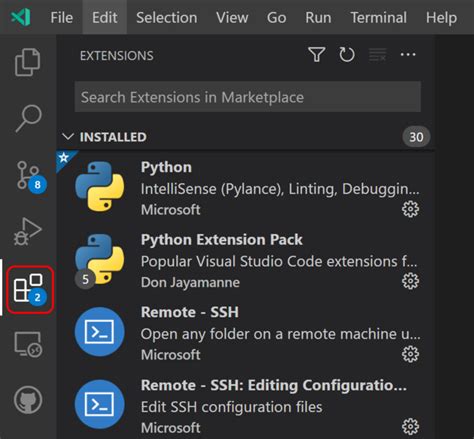Open manage gear for Python Extension Pack
The height and width of the screenshot is (439, 474).
(410, 281)
